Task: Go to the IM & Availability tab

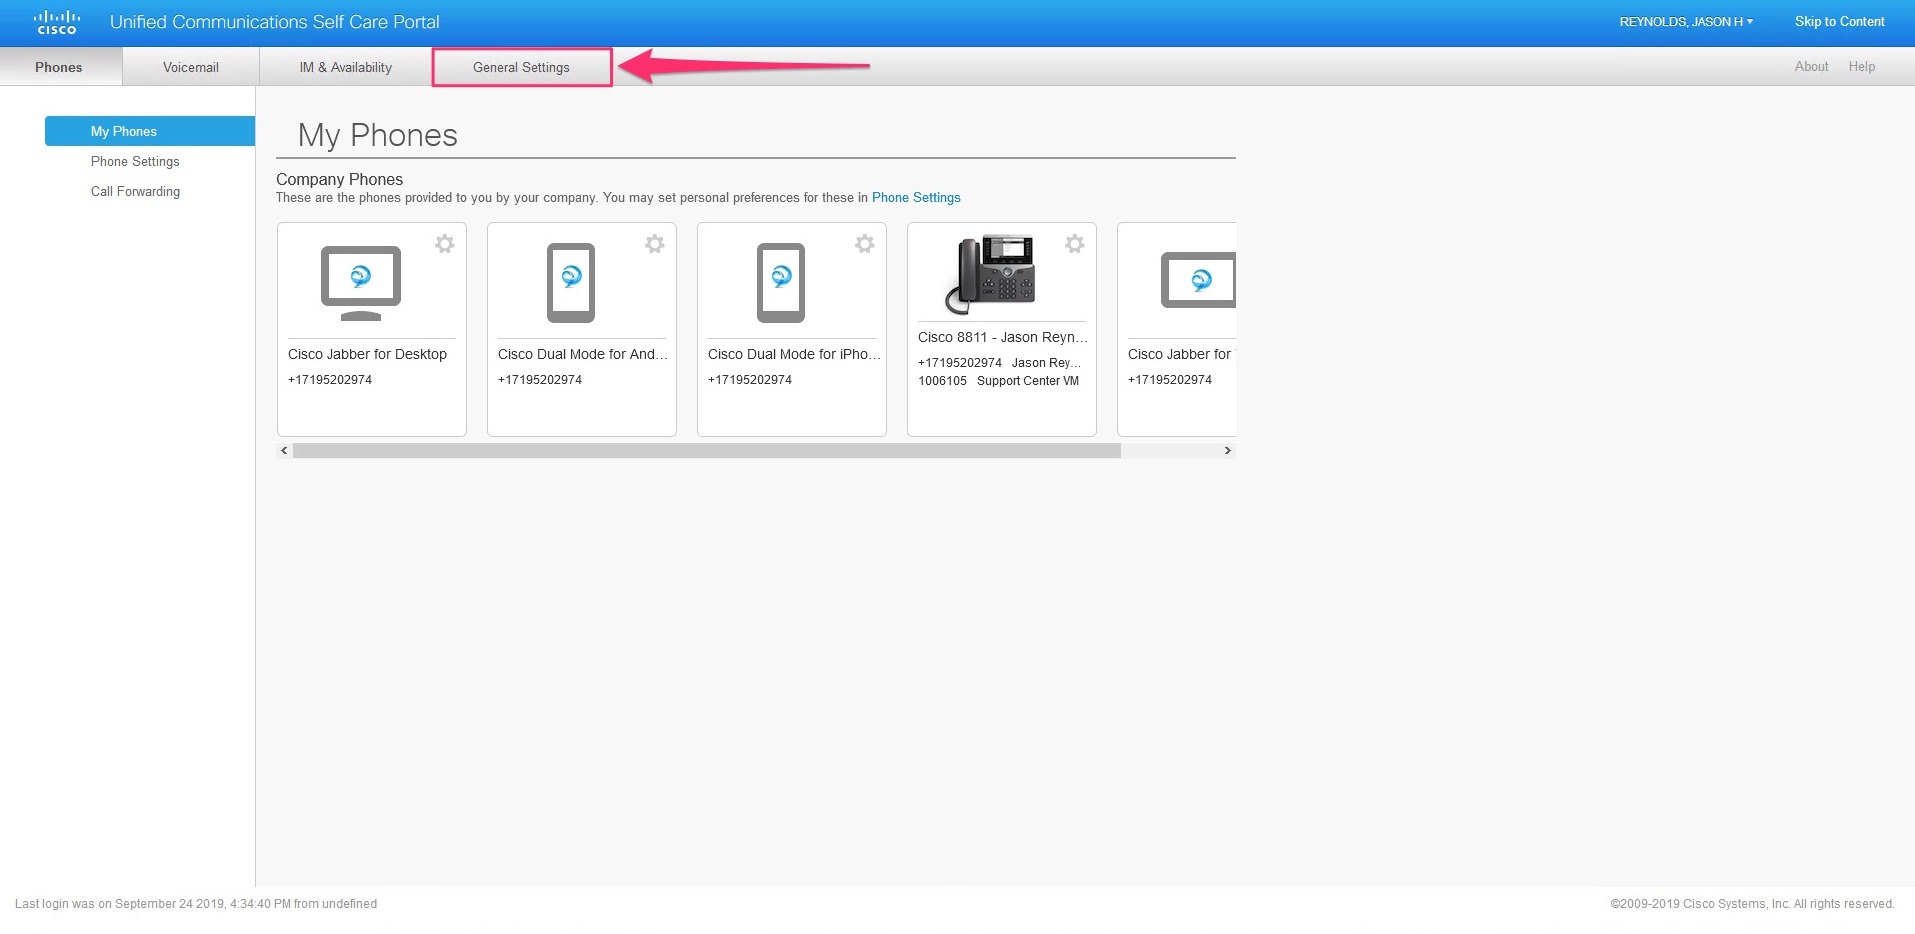Action: click(345, 67)
